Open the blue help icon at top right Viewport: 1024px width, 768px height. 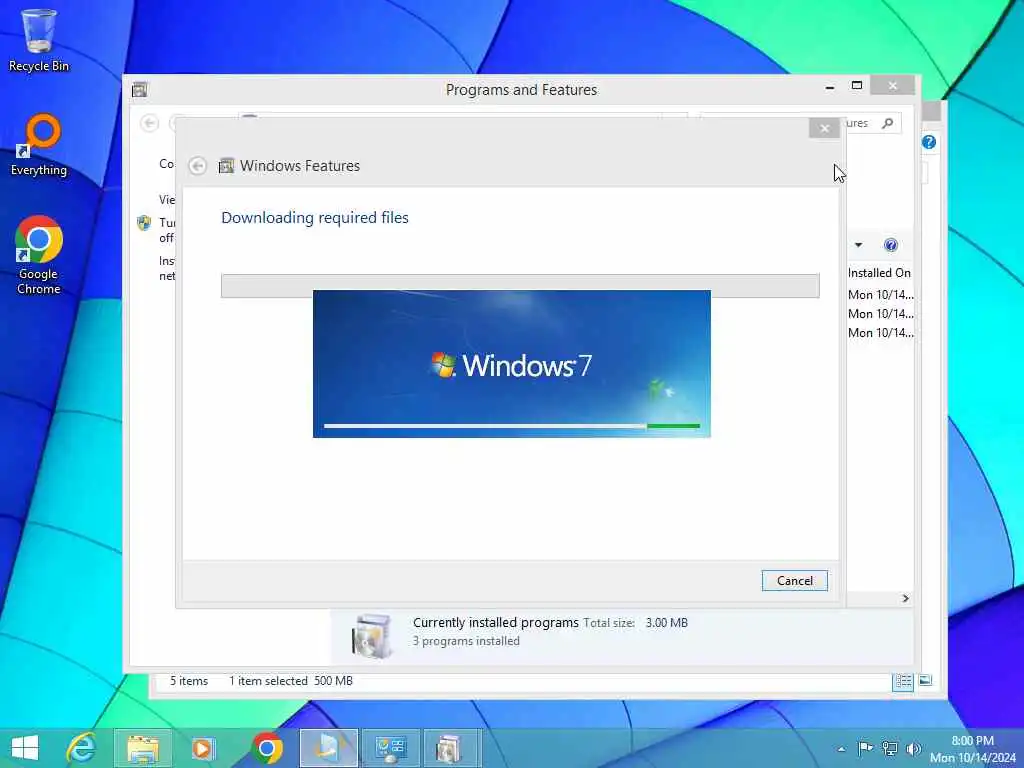(929, 142)
